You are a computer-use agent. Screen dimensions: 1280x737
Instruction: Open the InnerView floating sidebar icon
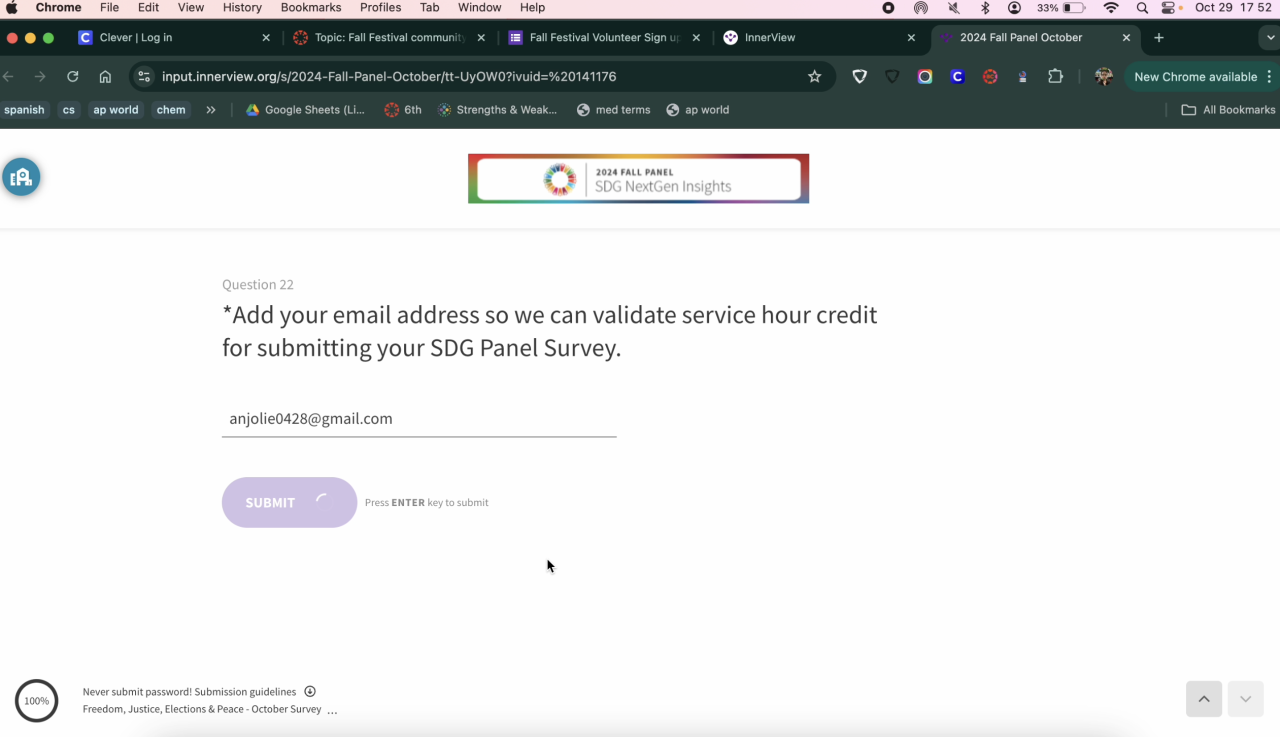point(21,177)
